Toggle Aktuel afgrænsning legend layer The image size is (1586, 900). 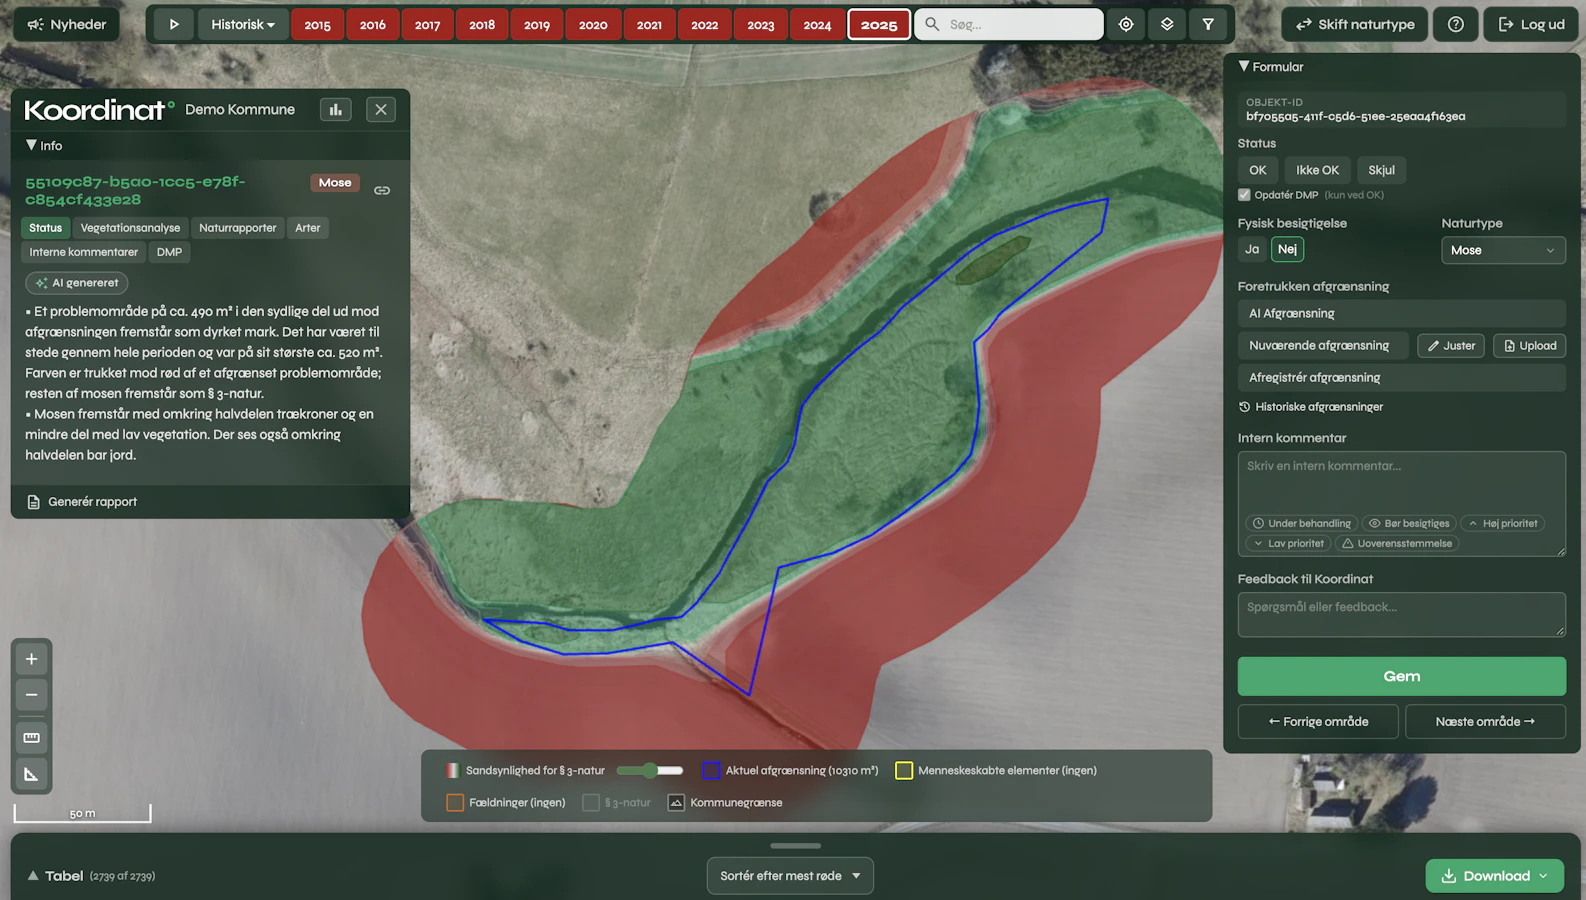(x=711, y=771)
